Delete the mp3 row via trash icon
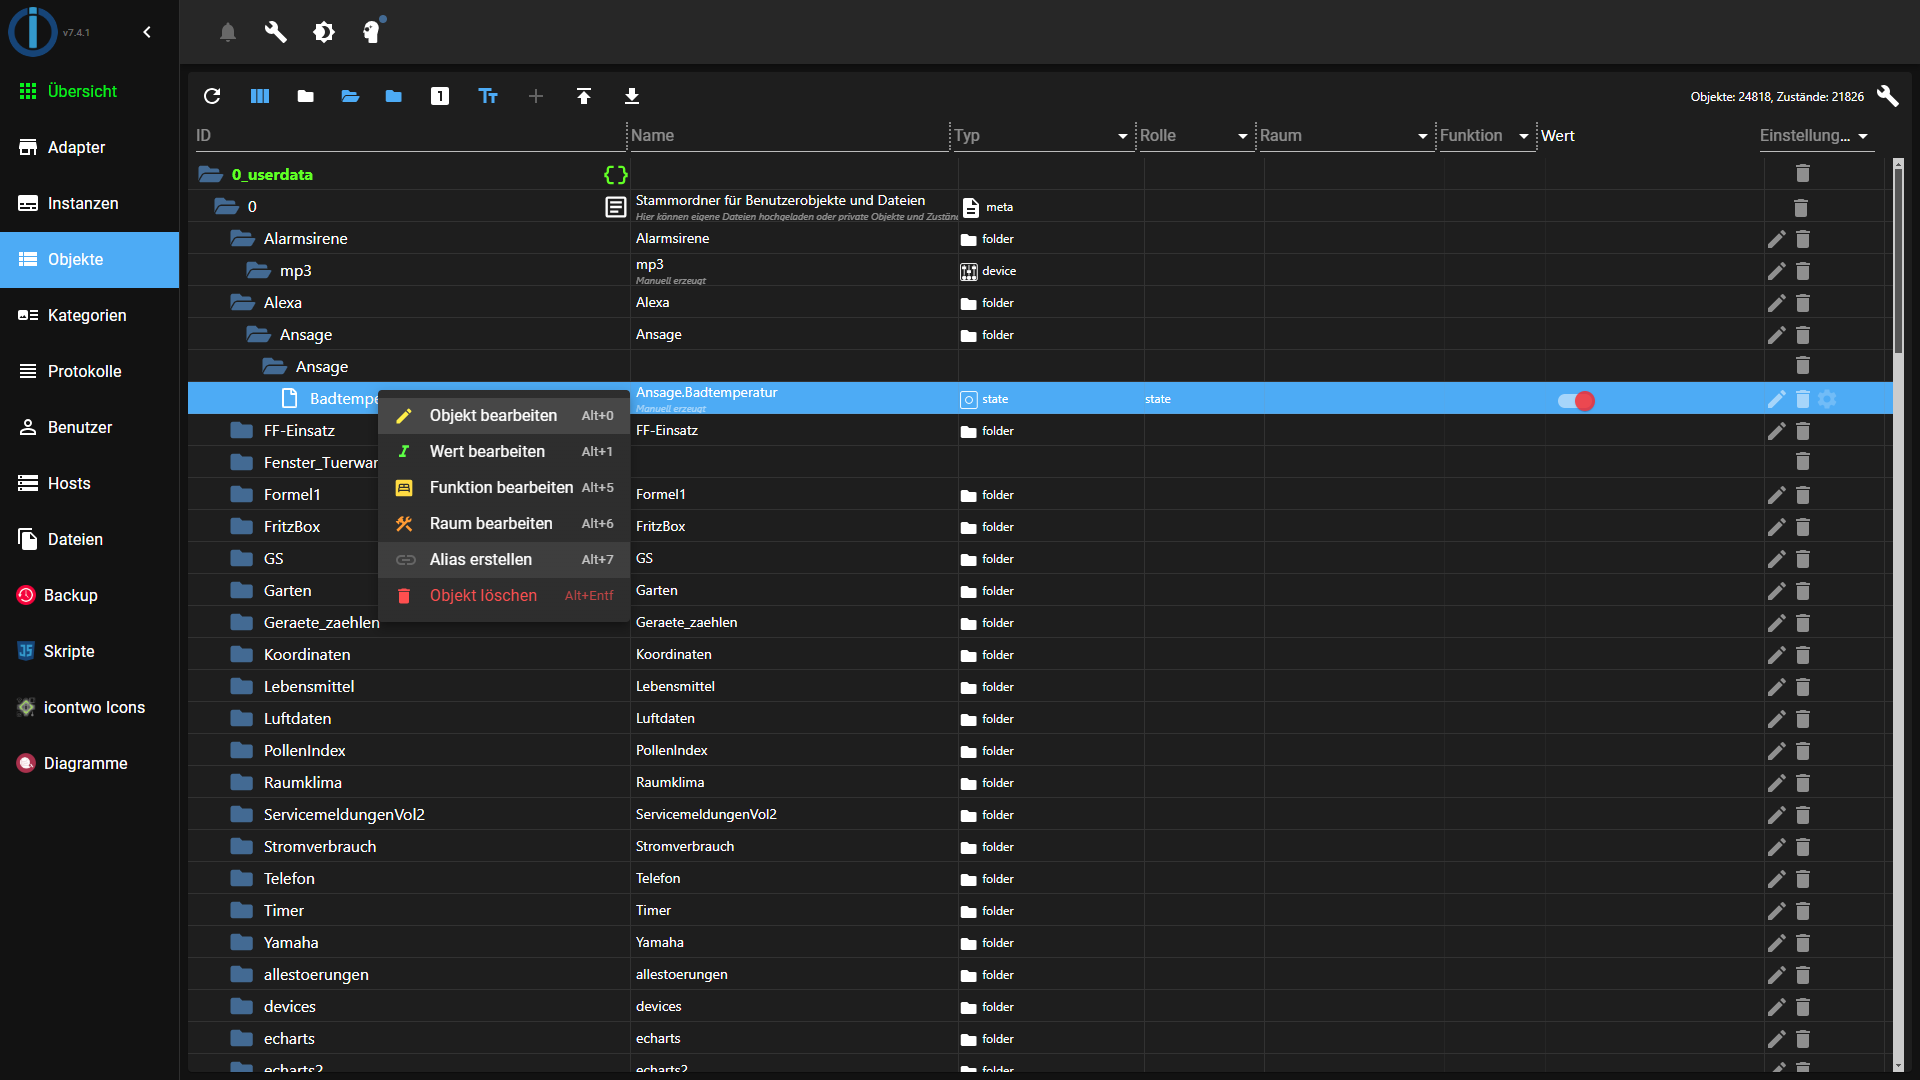 [x=1802, y=271]
